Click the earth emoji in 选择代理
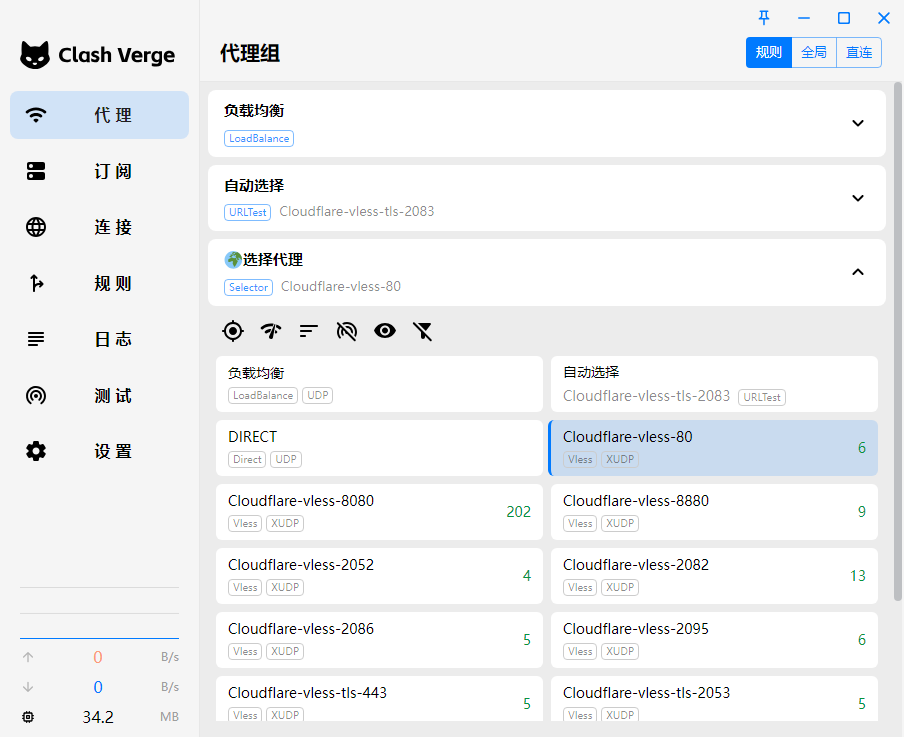This screenshot has height=737, width=904. click(233, 260)
